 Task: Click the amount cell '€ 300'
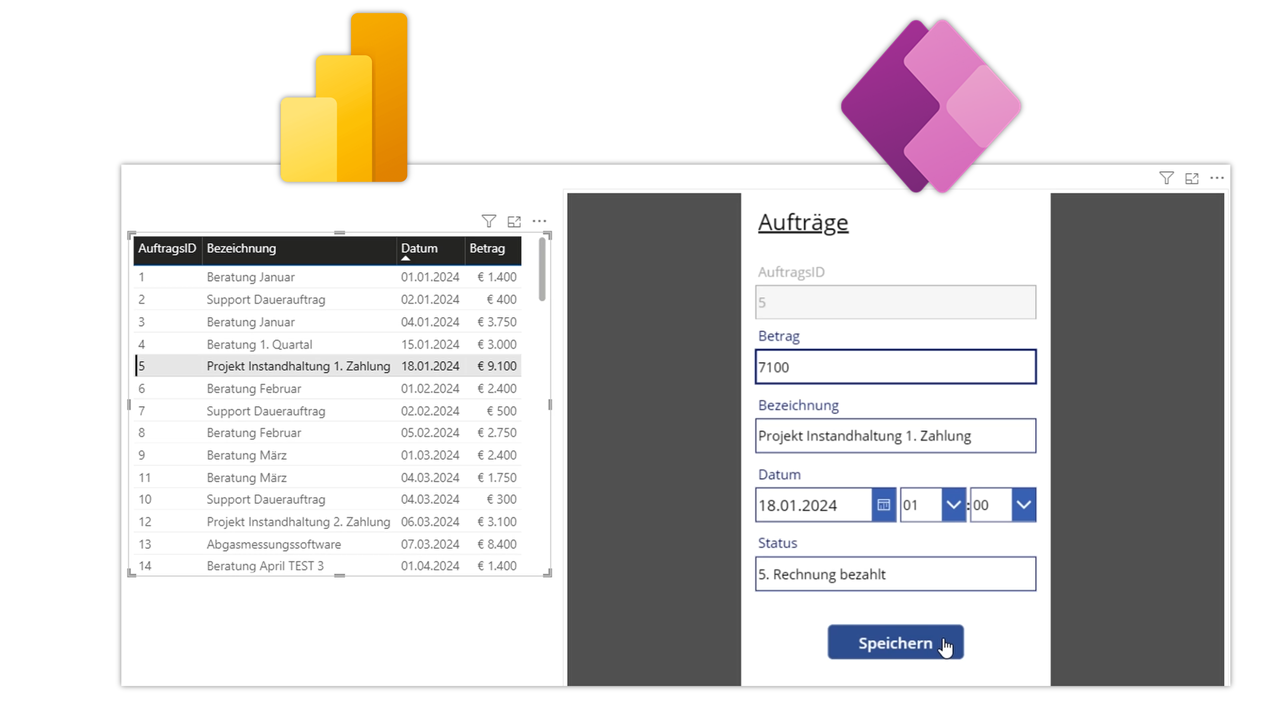[x=502, y=499]
